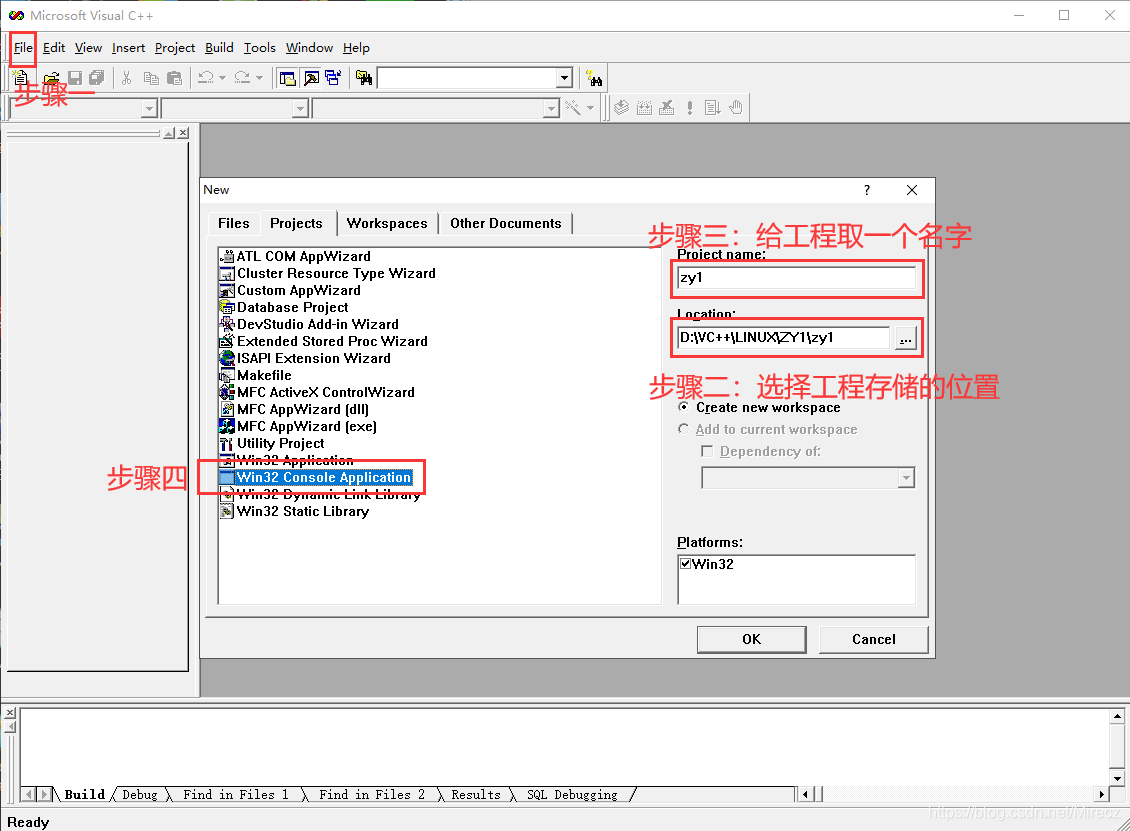
Task: Open the WizardBar members combo dropdown
Action: tap(551, 108)
